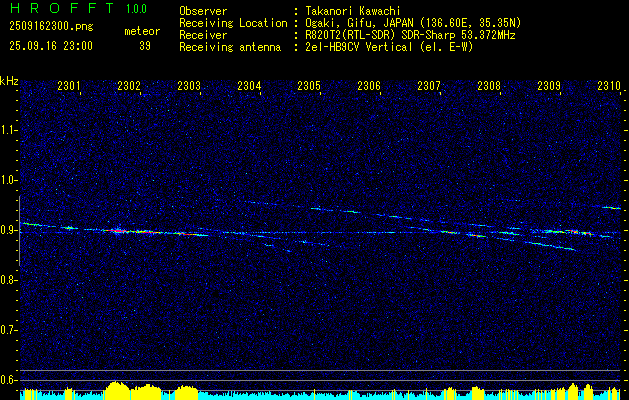Click the 2304 time marker
This screenshot has height=400, width=629.
click(249, 86)
